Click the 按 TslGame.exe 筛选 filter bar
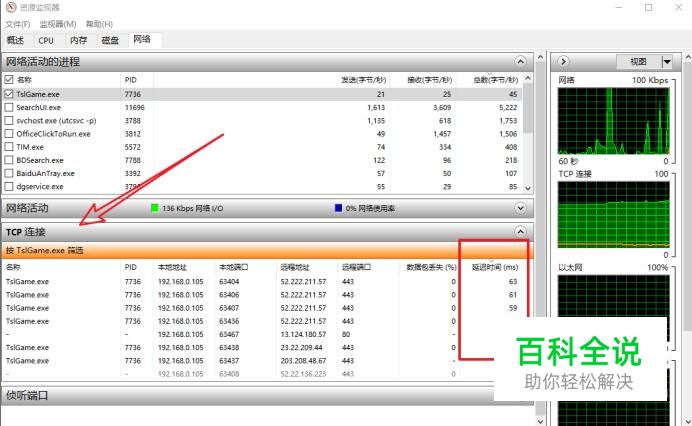The image size is (692, 426). (x=267, y=250)
